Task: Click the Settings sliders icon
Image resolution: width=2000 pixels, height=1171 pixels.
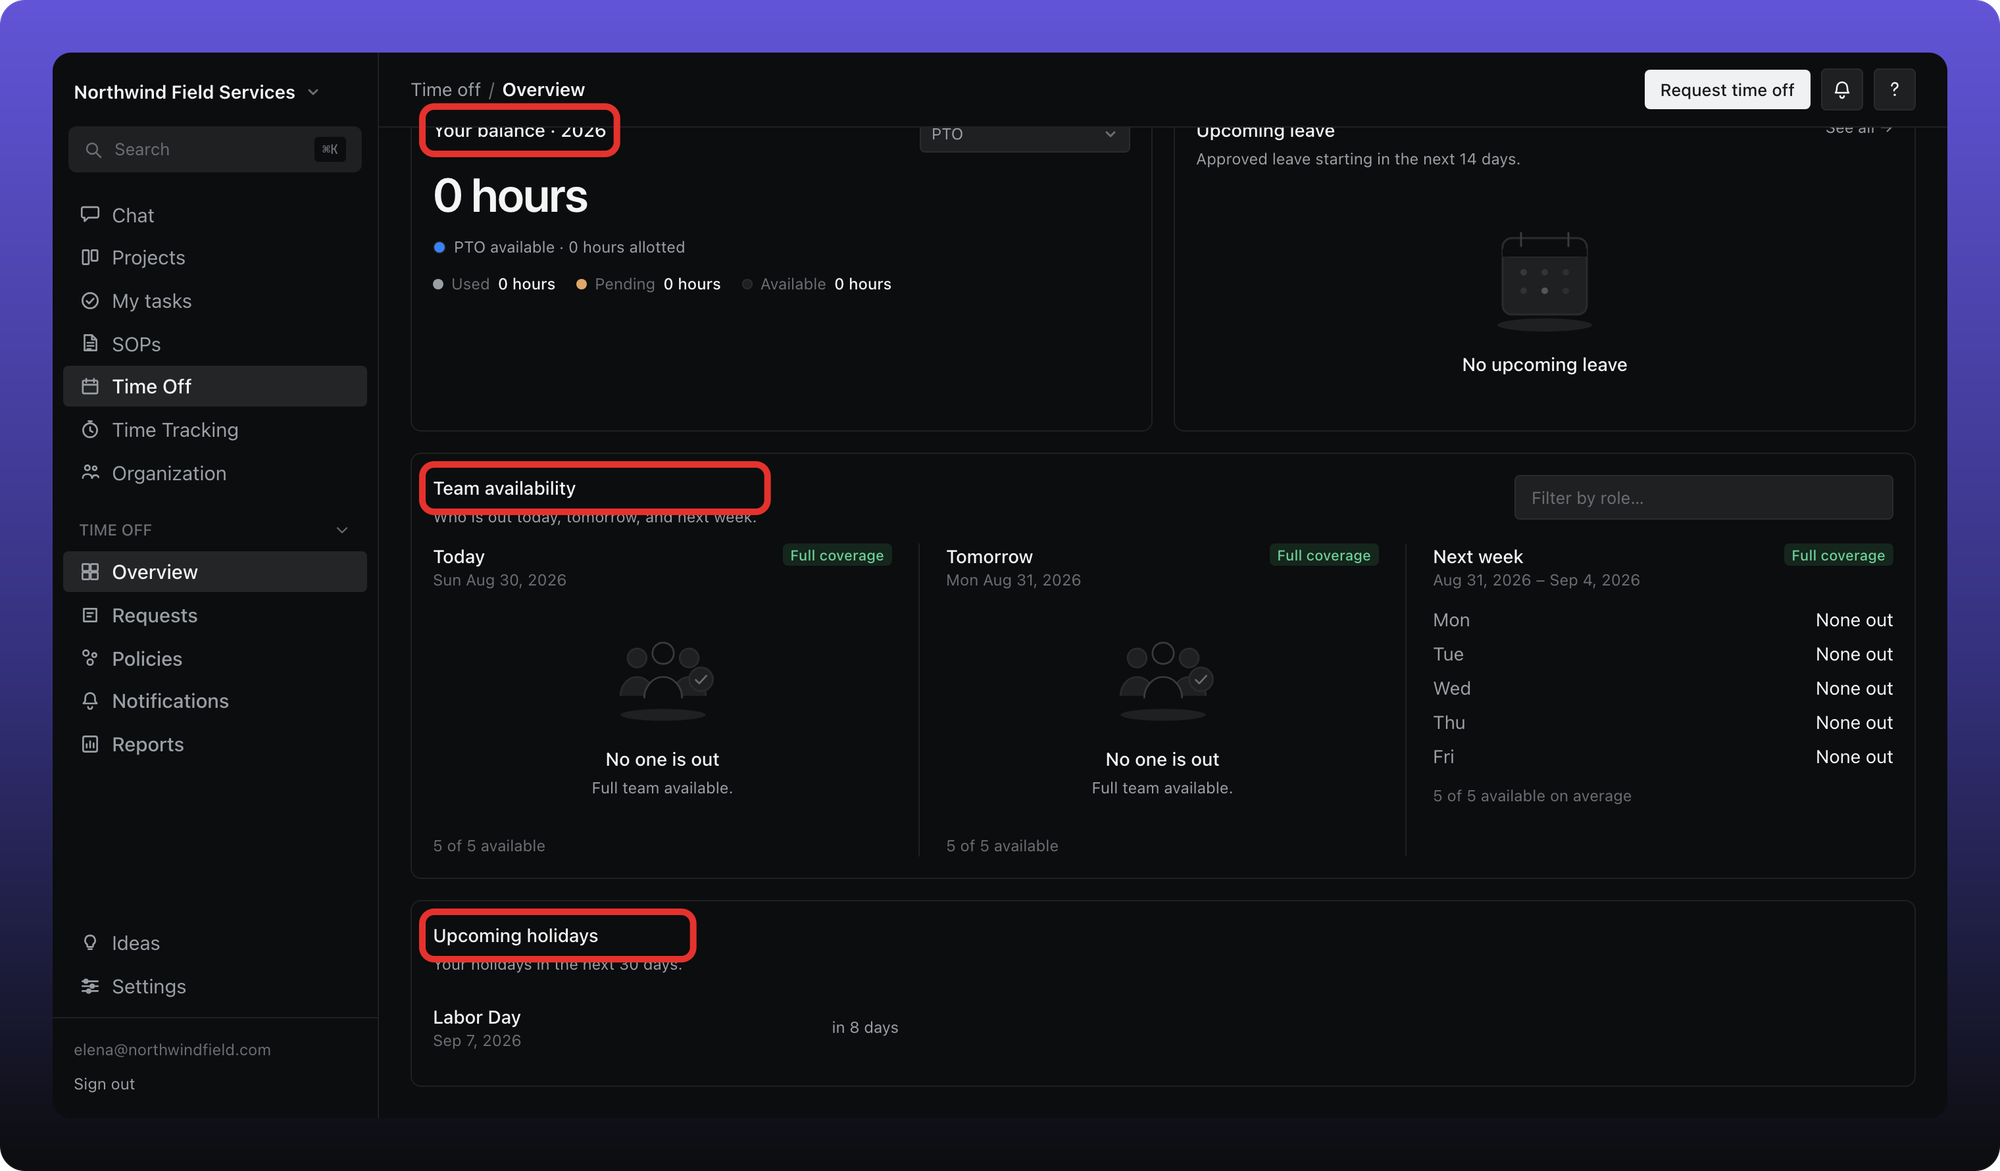Action: (x=90, y=986)
